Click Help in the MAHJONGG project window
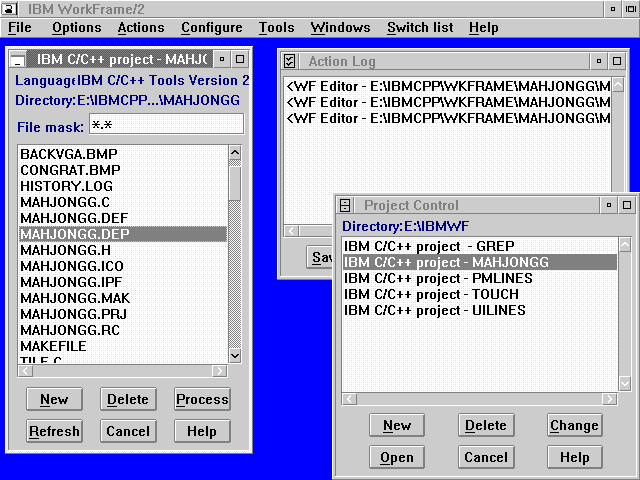Screen dimensions: 640x480 point(202,431)
